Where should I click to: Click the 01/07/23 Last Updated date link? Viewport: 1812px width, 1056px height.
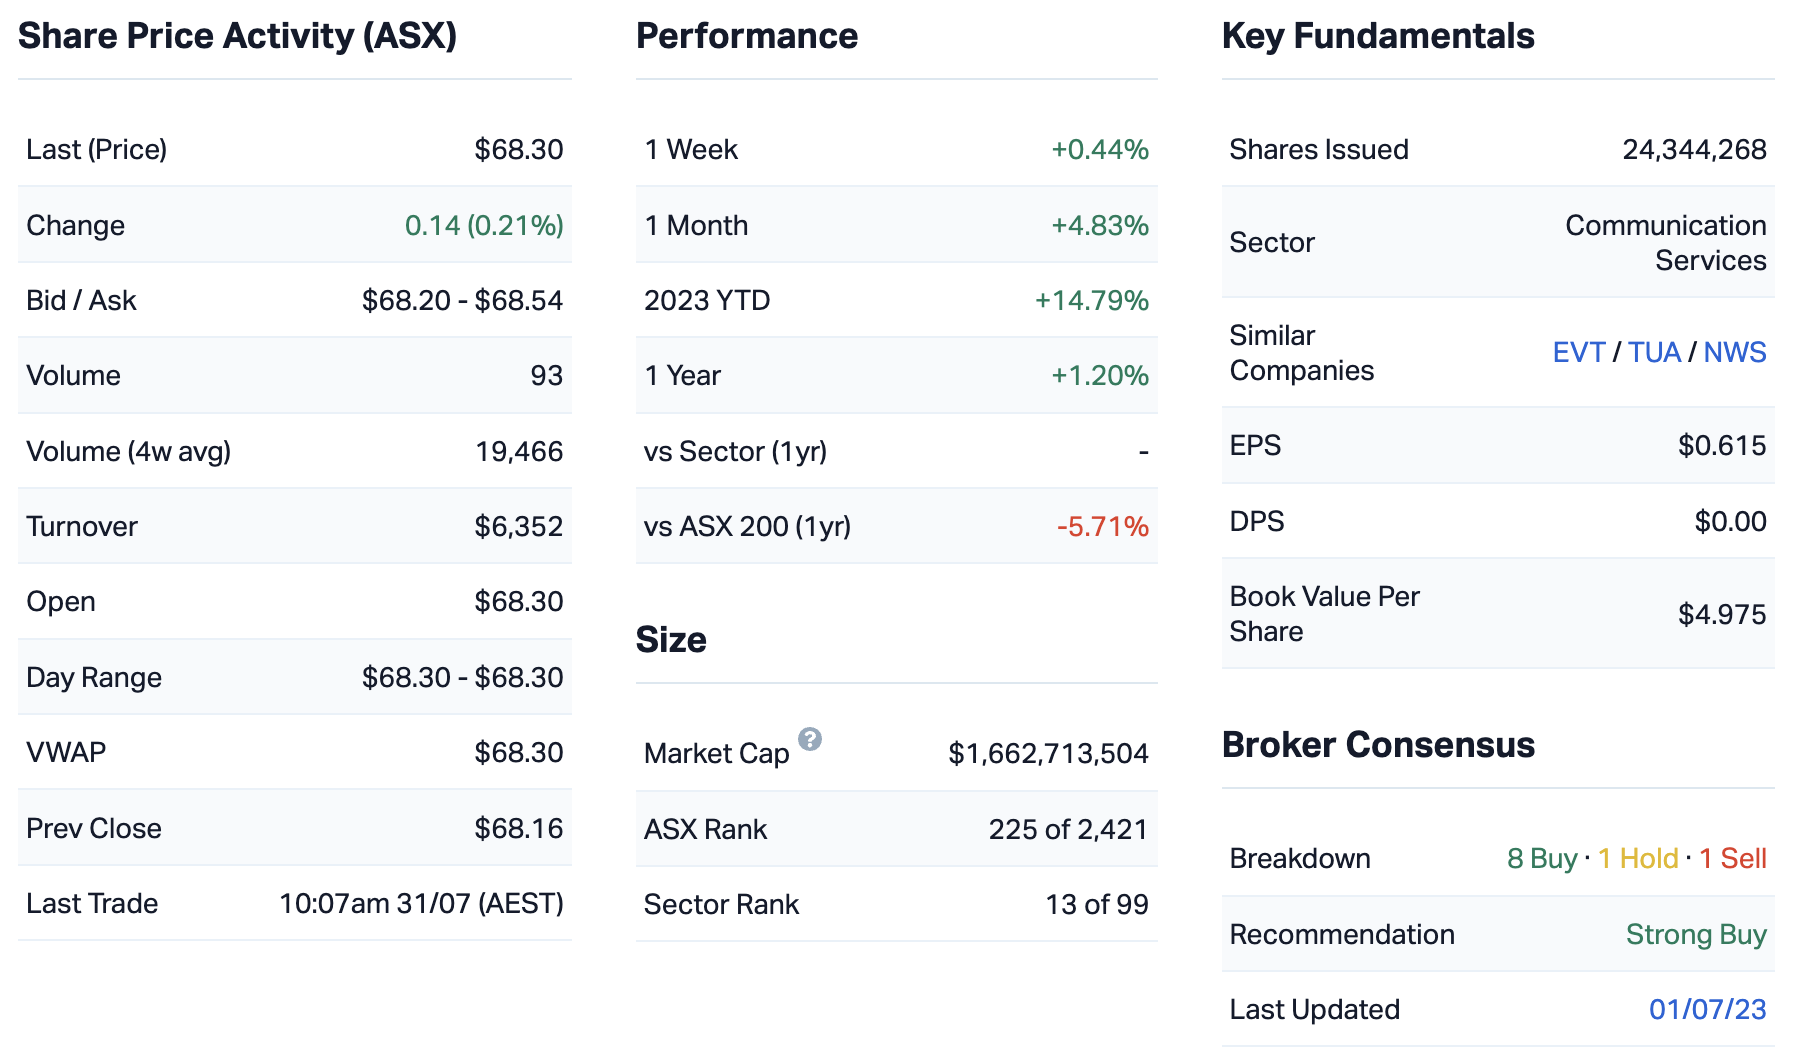pos(1707,1009)
